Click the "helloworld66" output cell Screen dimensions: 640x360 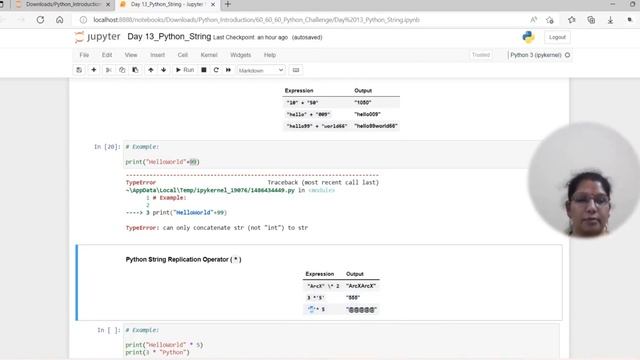(x=376, y=126)
